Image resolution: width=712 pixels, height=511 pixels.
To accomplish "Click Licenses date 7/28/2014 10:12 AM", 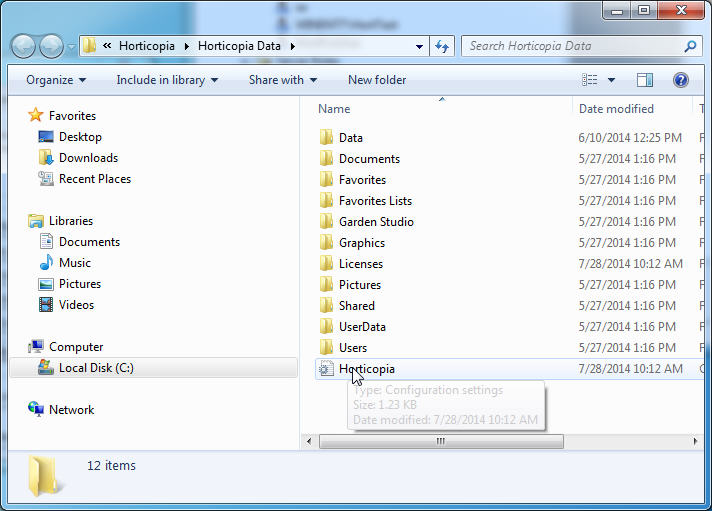I will [x=631, y=263].
